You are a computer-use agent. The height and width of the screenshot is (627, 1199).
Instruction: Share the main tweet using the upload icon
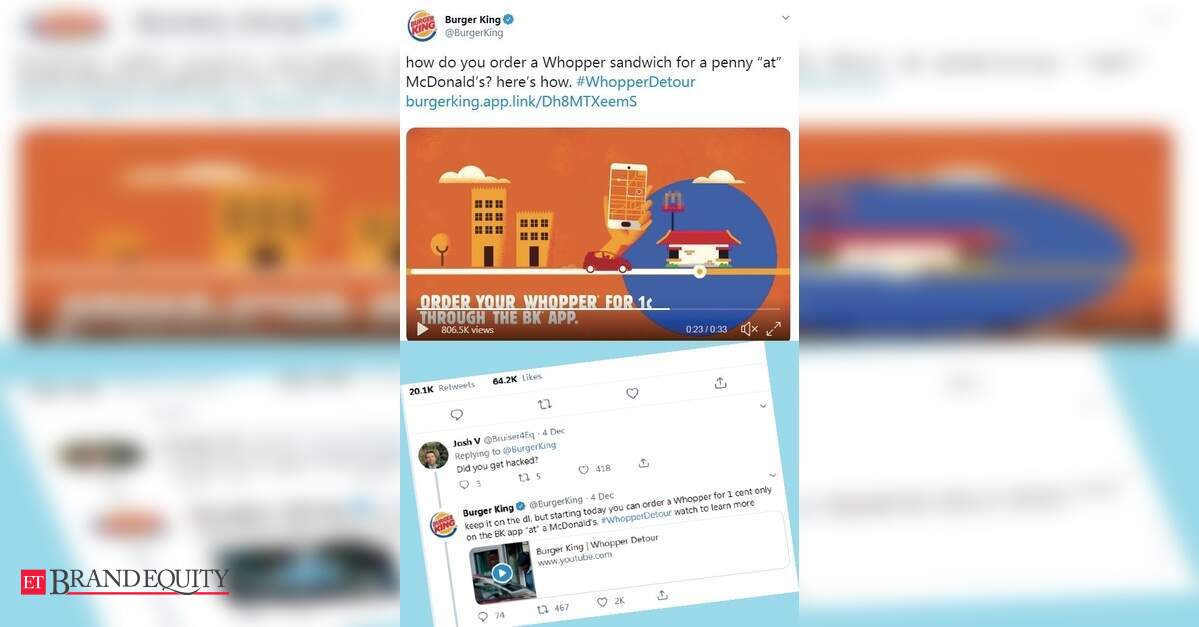click(x=720, y=382)
